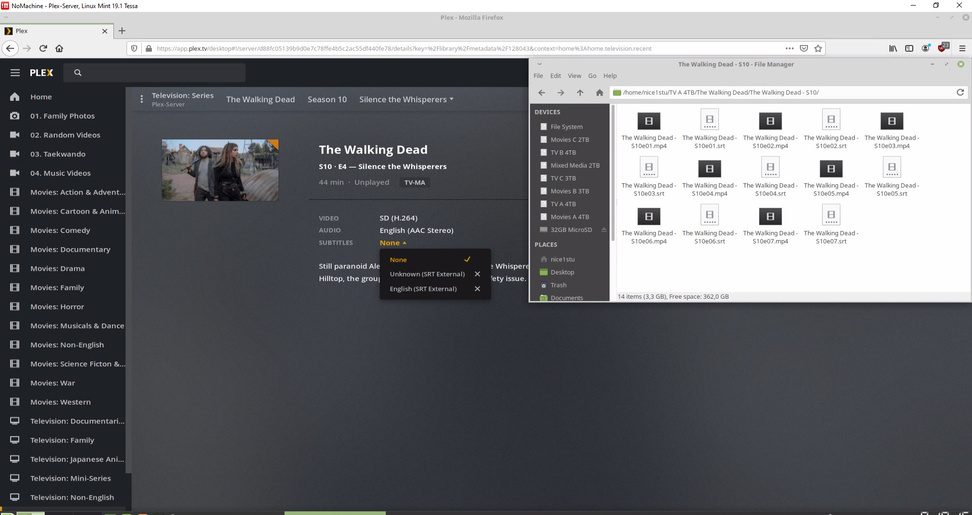
Task: Remove the Unknown (SRT External) subtitle
Action: [477, 274]
